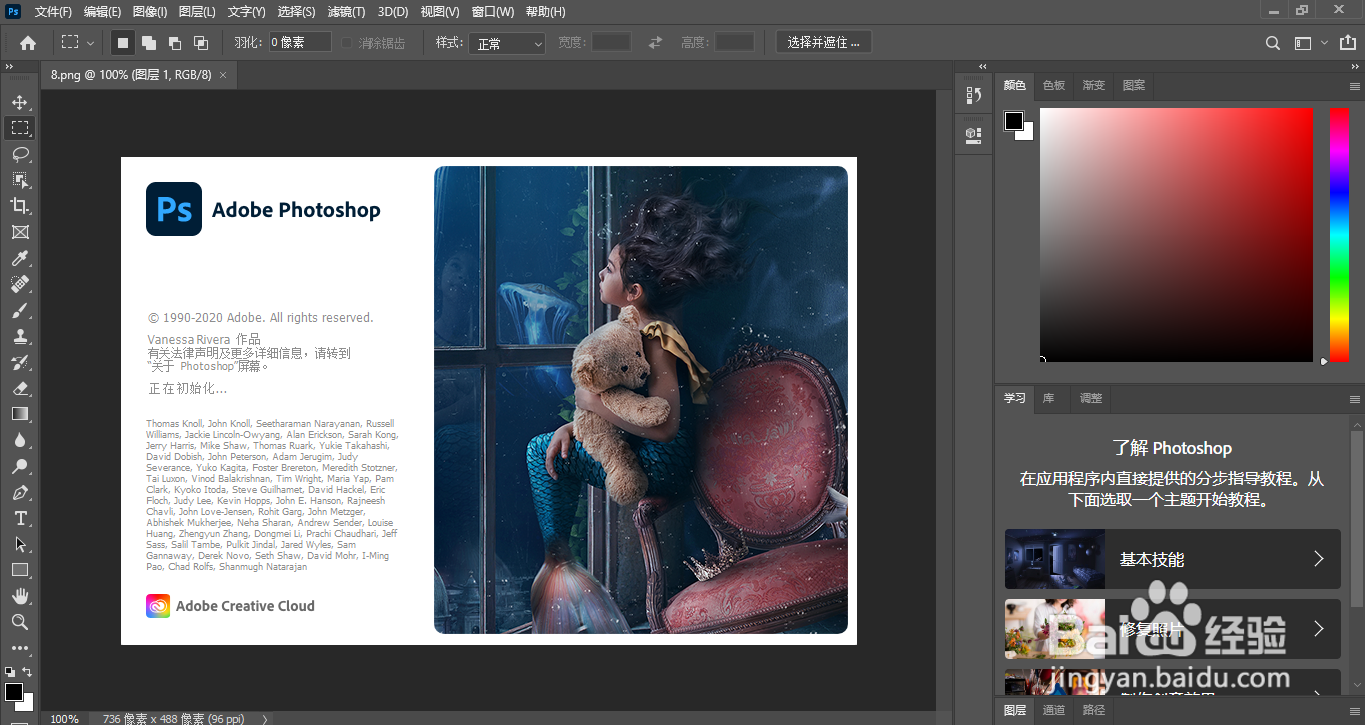The width and height of the screenshot is (1365, 725).
Task: Click the 羽化 feather input field
Action: point(300,42)
